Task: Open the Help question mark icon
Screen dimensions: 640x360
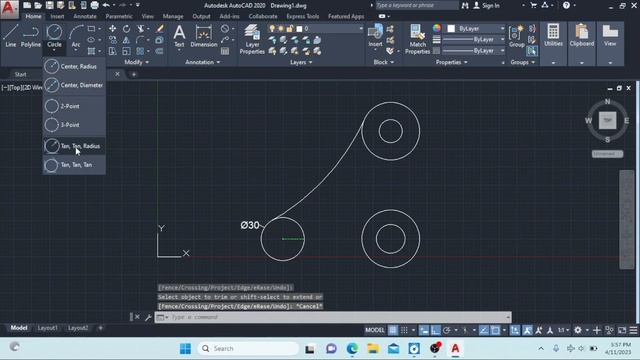Action: [566, 5]
